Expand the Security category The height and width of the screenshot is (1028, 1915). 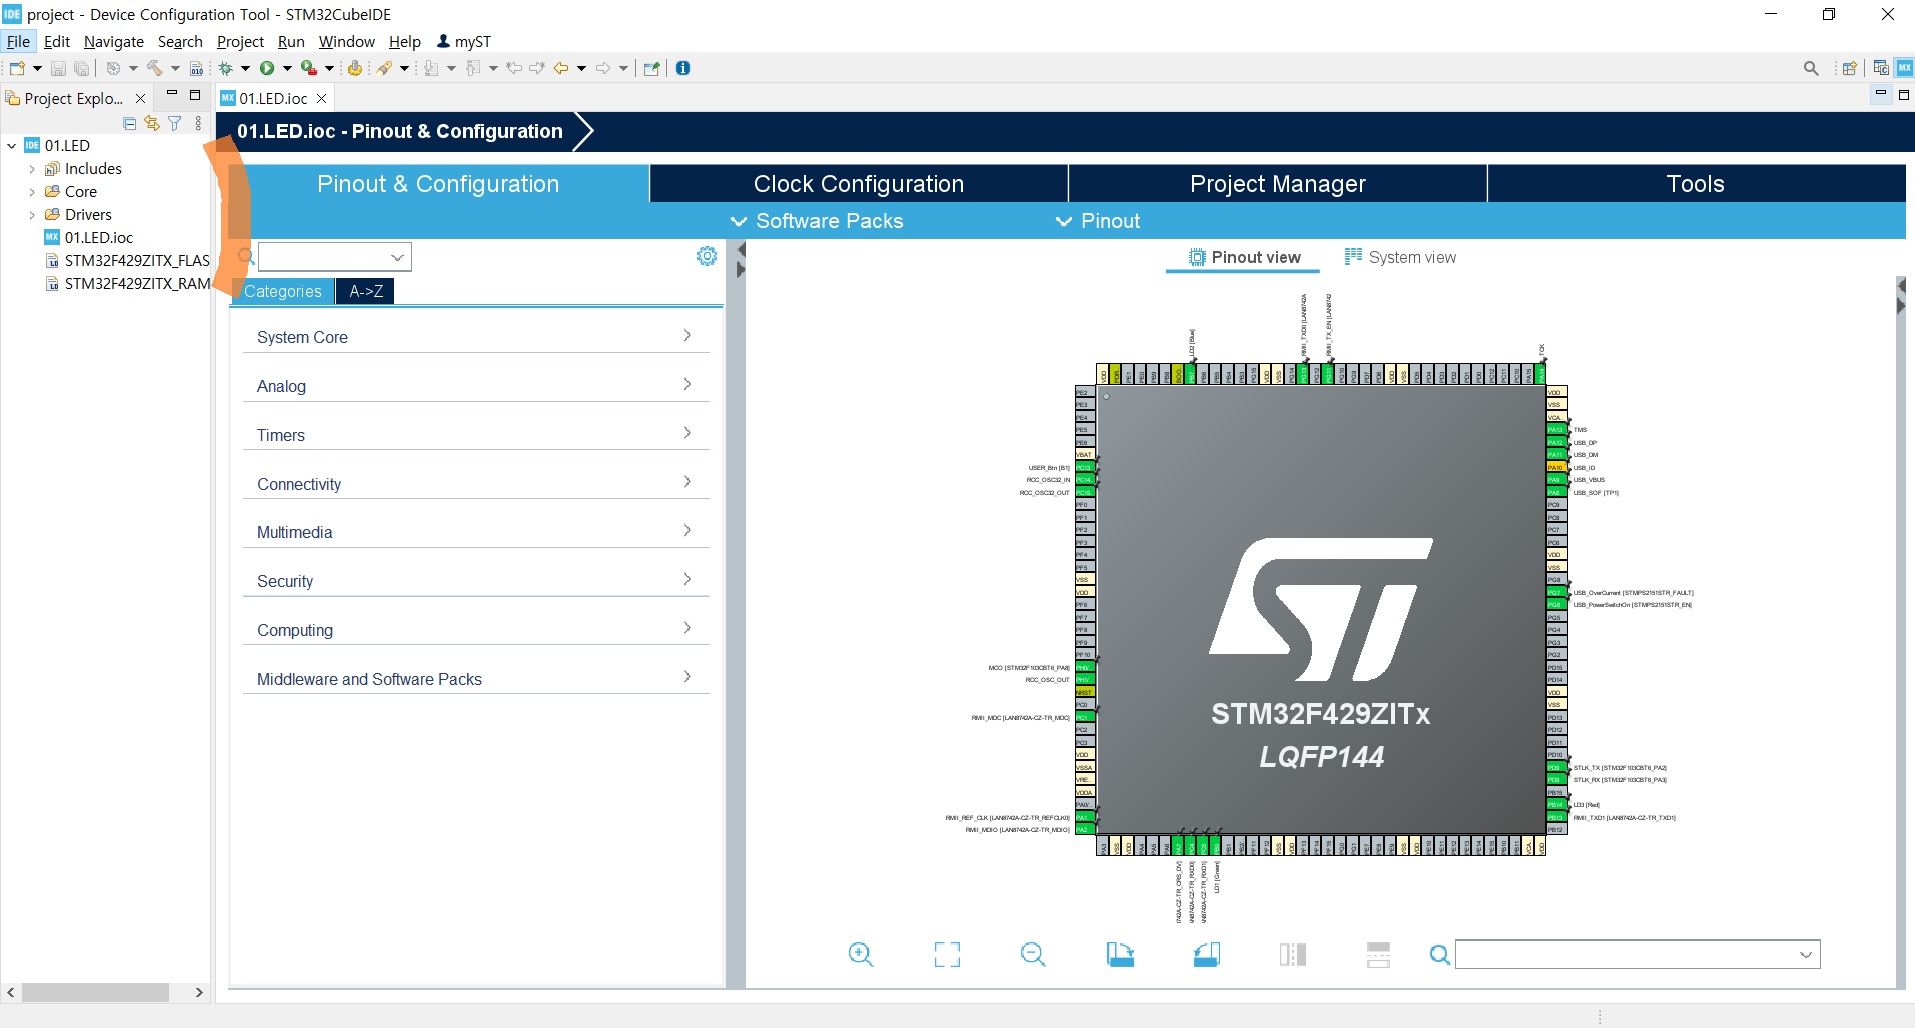click(476, 581)
